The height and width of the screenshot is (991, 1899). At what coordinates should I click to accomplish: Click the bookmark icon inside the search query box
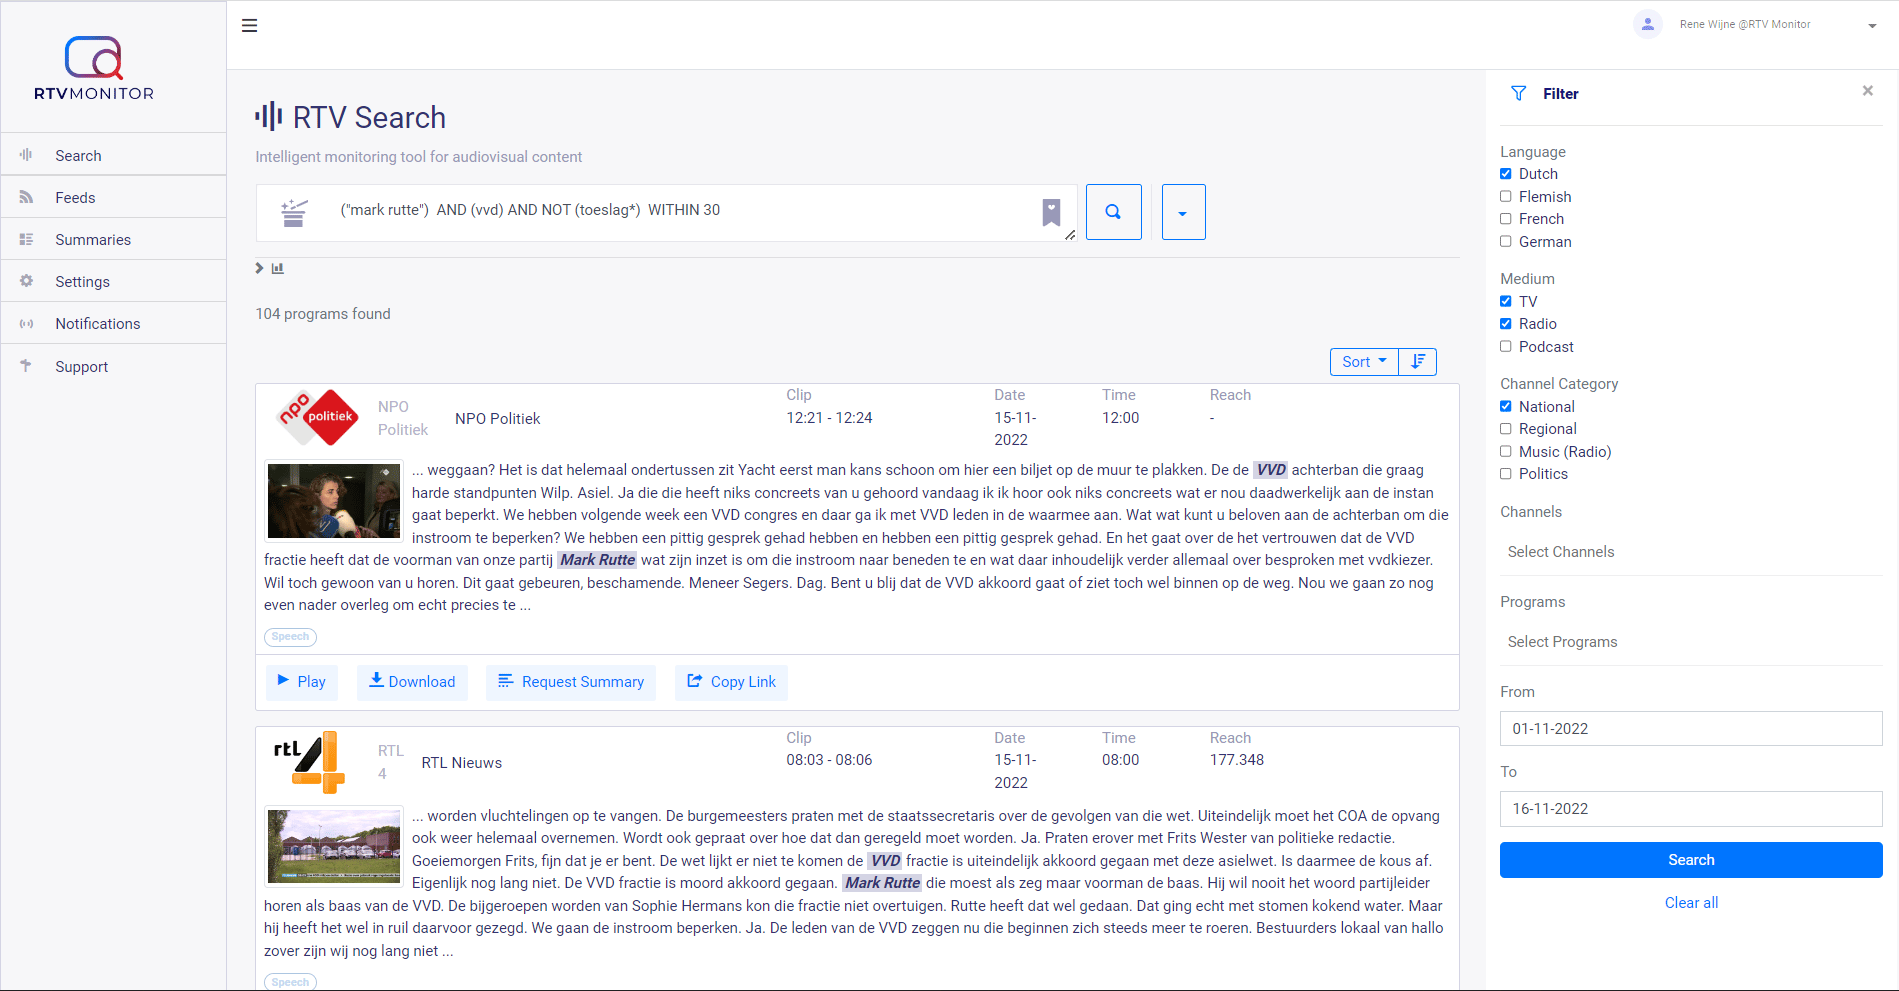pyautogui.click(x=1051, y=212)
